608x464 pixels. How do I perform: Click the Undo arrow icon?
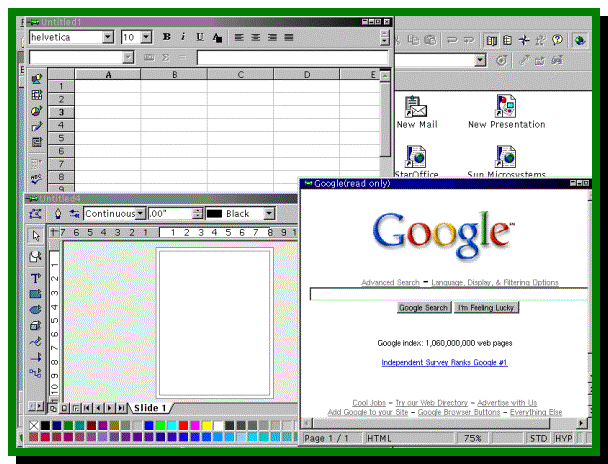[451, 40]
